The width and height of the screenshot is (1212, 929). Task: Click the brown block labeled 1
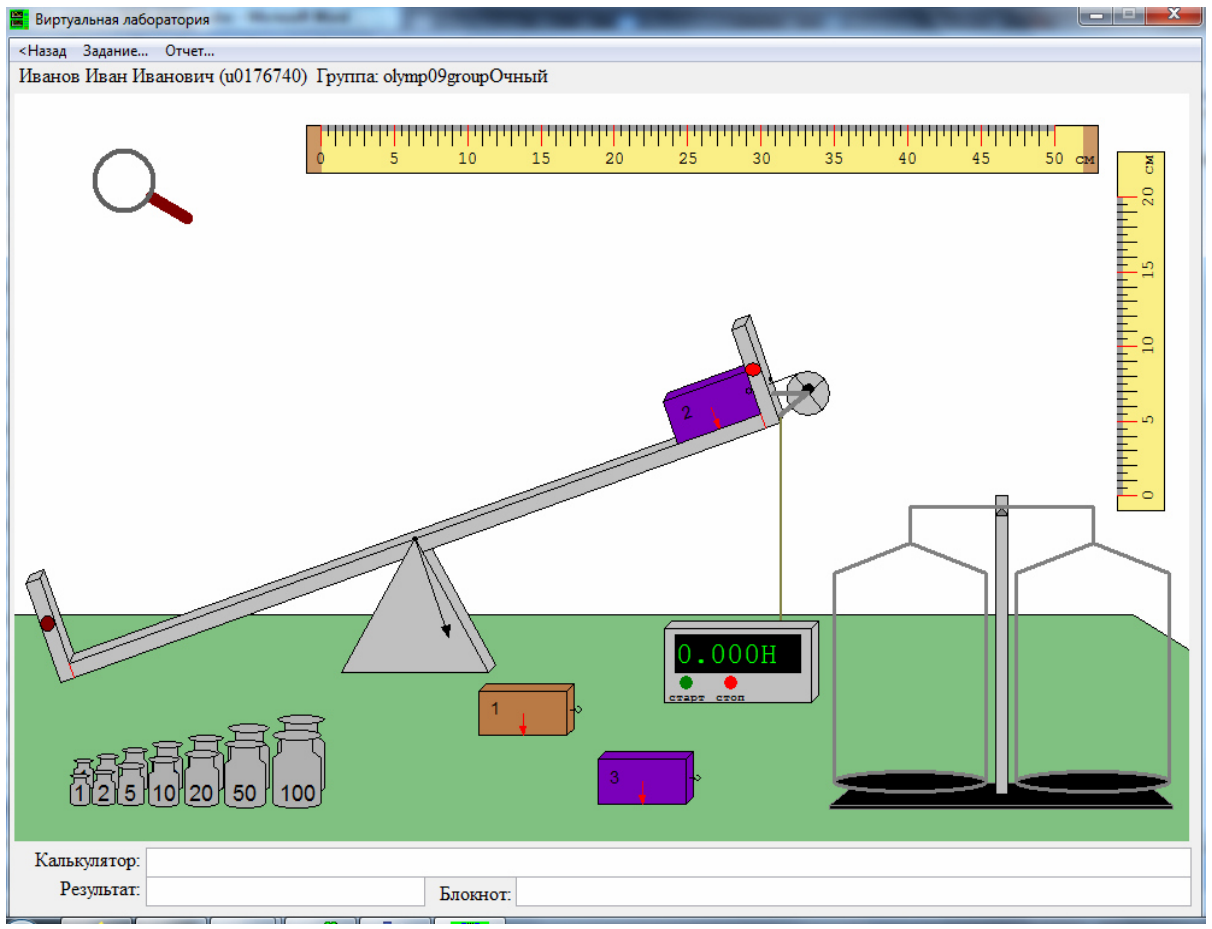[525, 710]
